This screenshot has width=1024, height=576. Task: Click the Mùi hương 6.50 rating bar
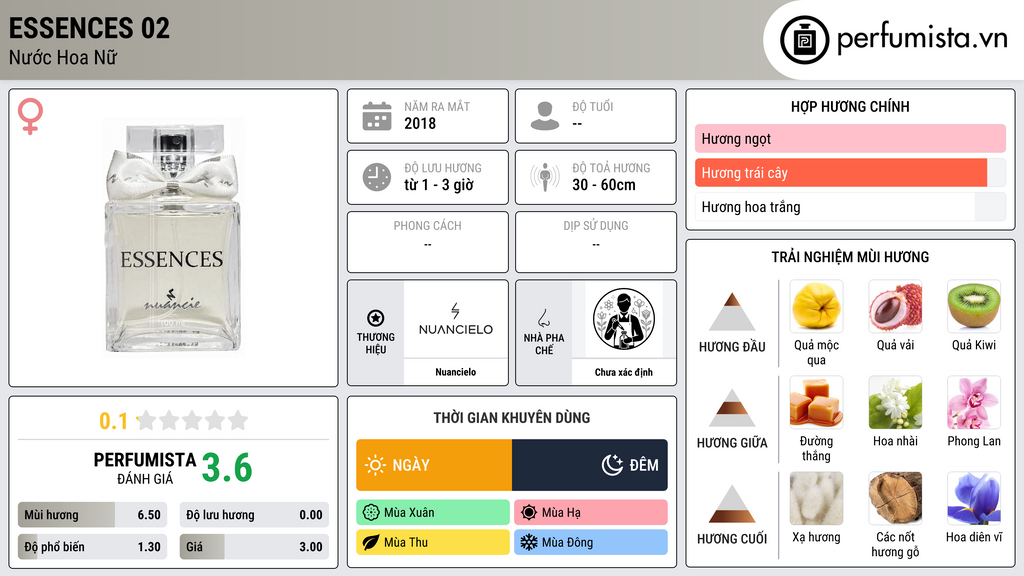click(92, 515)
